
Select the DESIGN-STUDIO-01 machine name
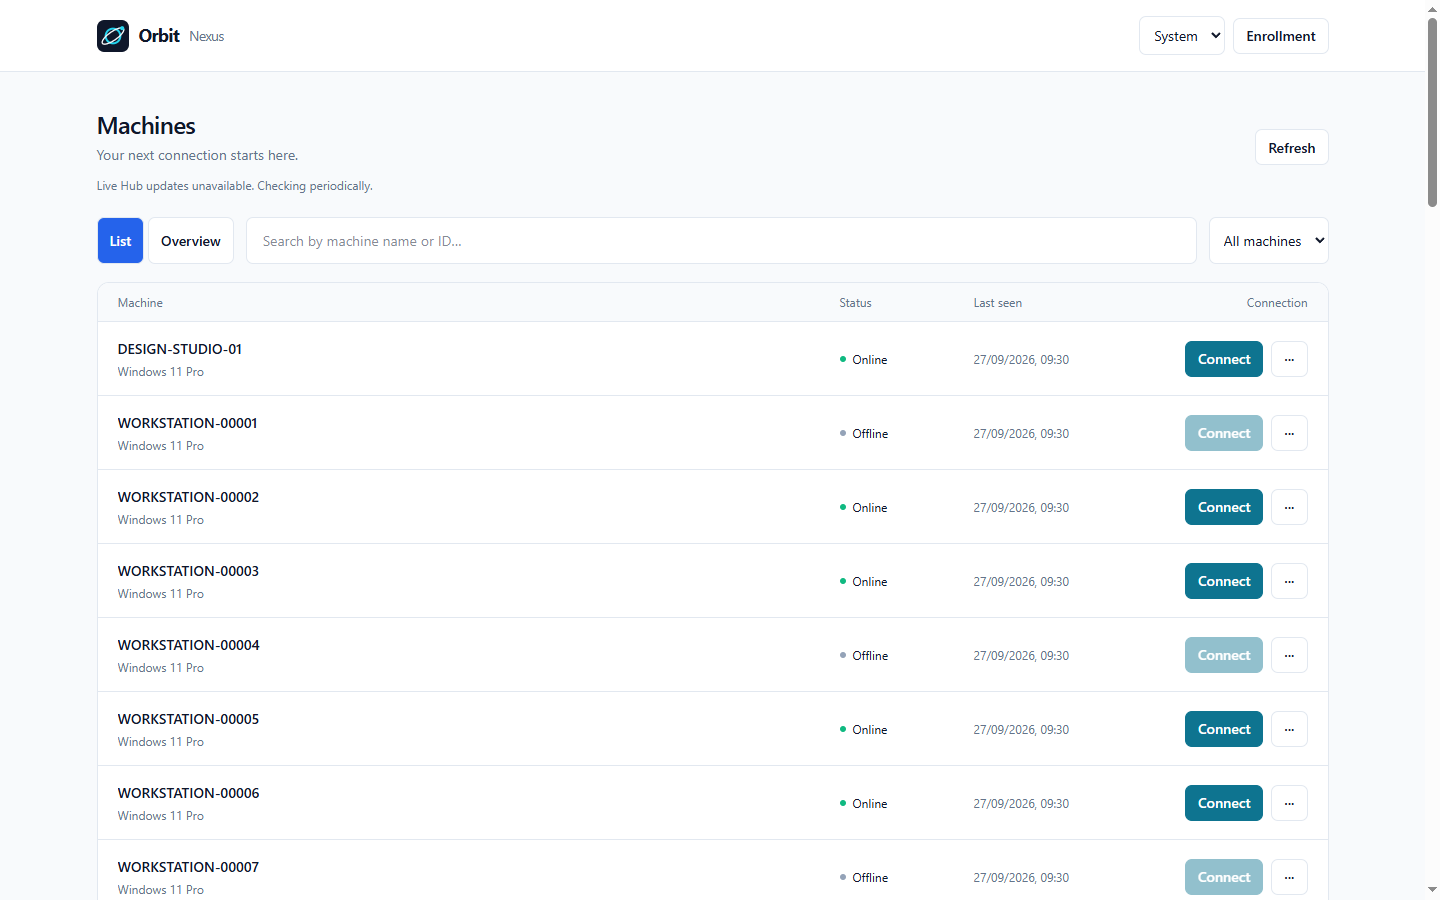point(180,349)
